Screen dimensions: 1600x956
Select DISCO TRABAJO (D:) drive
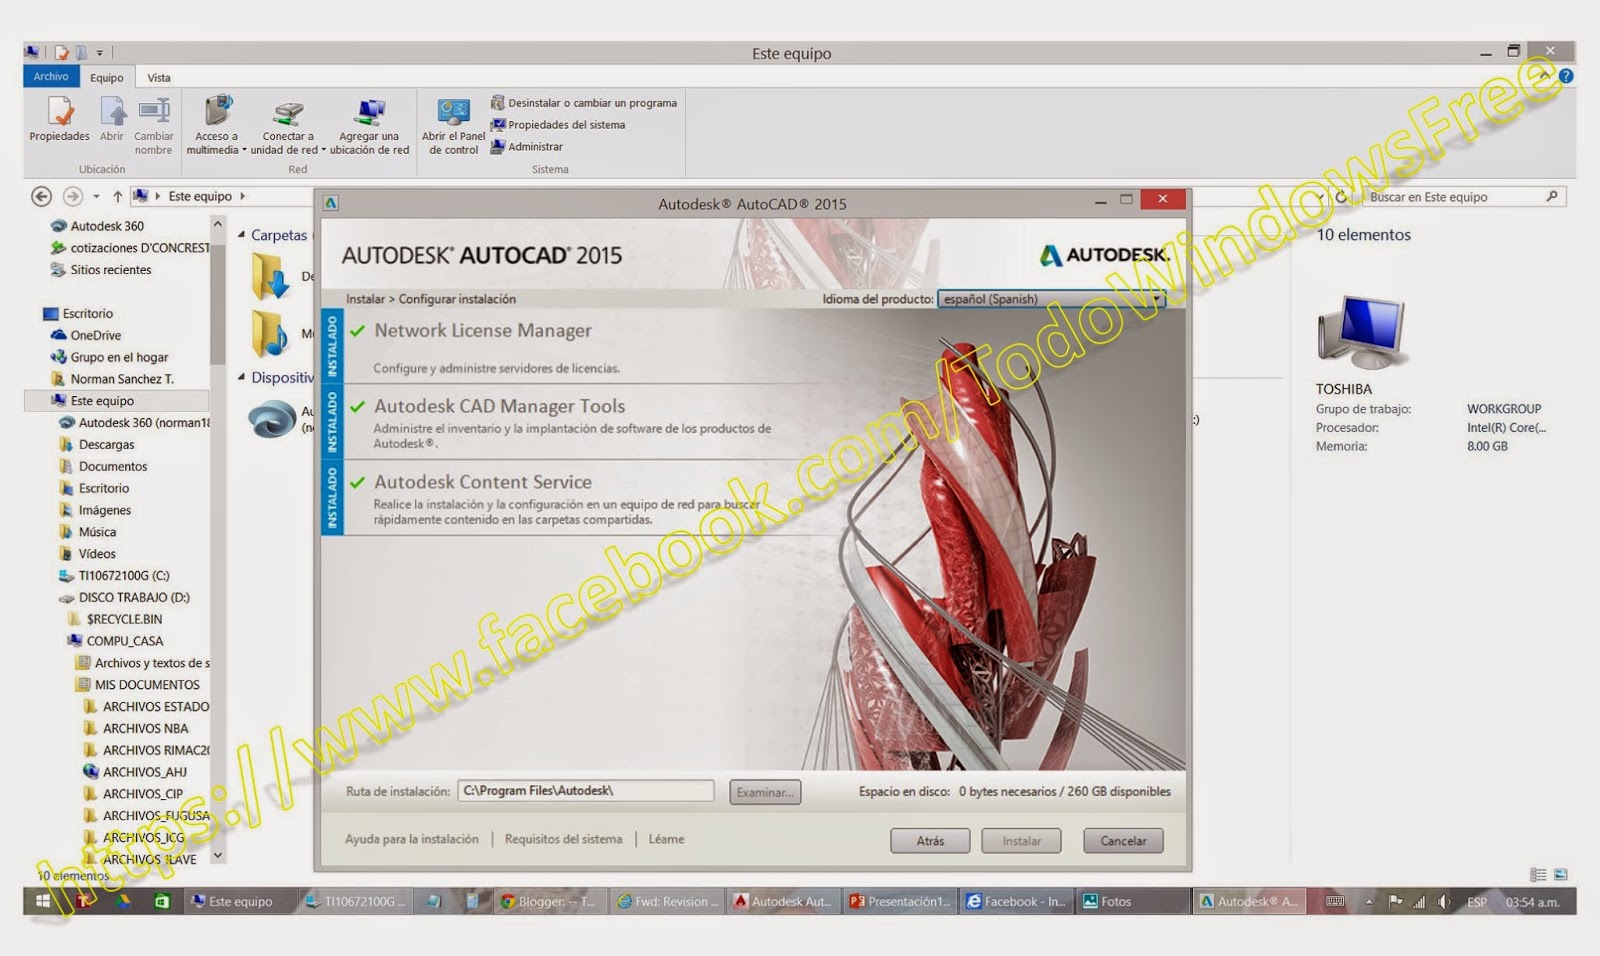click(124, 598)
